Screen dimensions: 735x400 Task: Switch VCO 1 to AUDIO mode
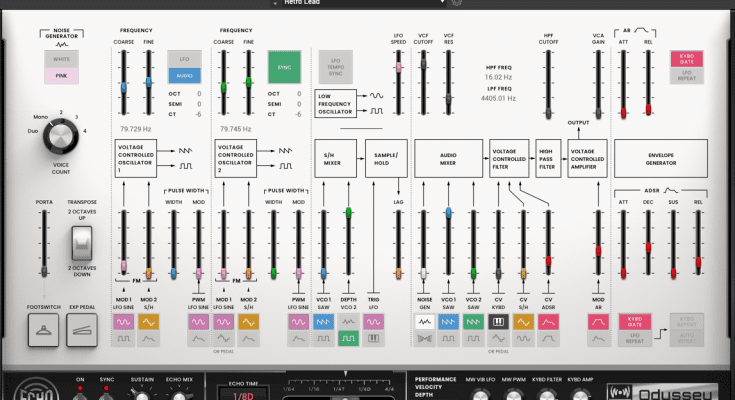pos(184,75)
